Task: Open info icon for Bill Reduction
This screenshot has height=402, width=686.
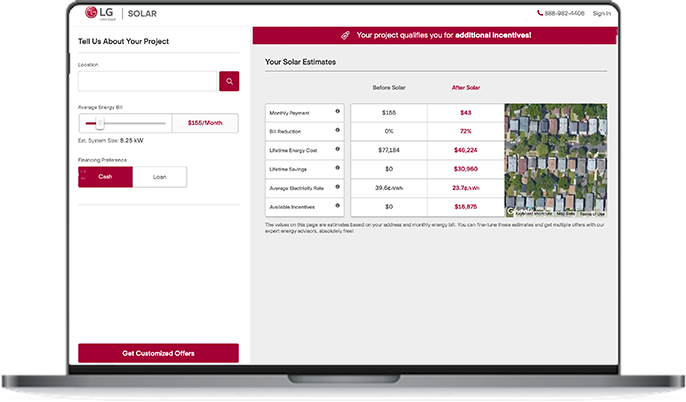Action: (337, 130)
